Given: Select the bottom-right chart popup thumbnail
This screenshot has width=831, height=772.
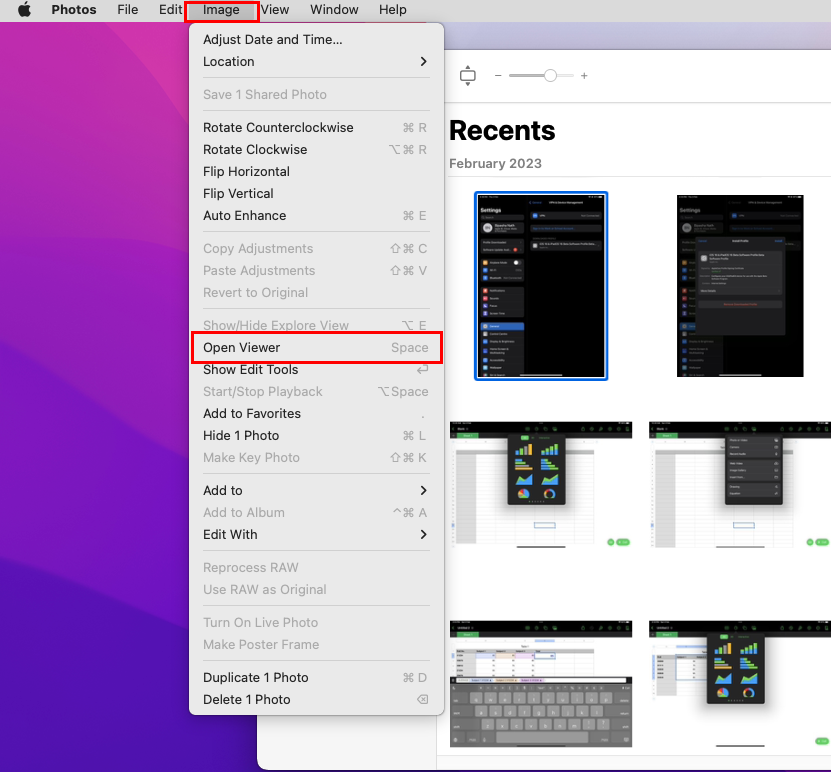Looking at the screenshot, I should point(740,684).
